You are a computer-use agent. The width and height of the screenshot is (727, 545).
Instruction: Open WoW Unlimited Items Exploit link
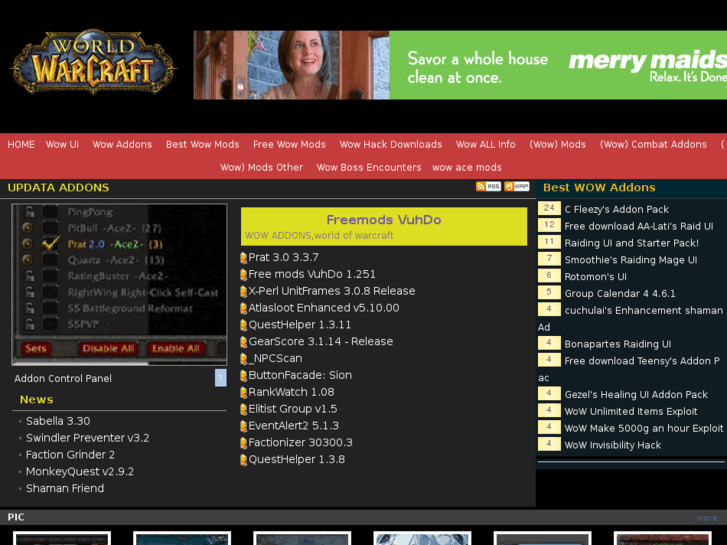[x=631, y=411]
